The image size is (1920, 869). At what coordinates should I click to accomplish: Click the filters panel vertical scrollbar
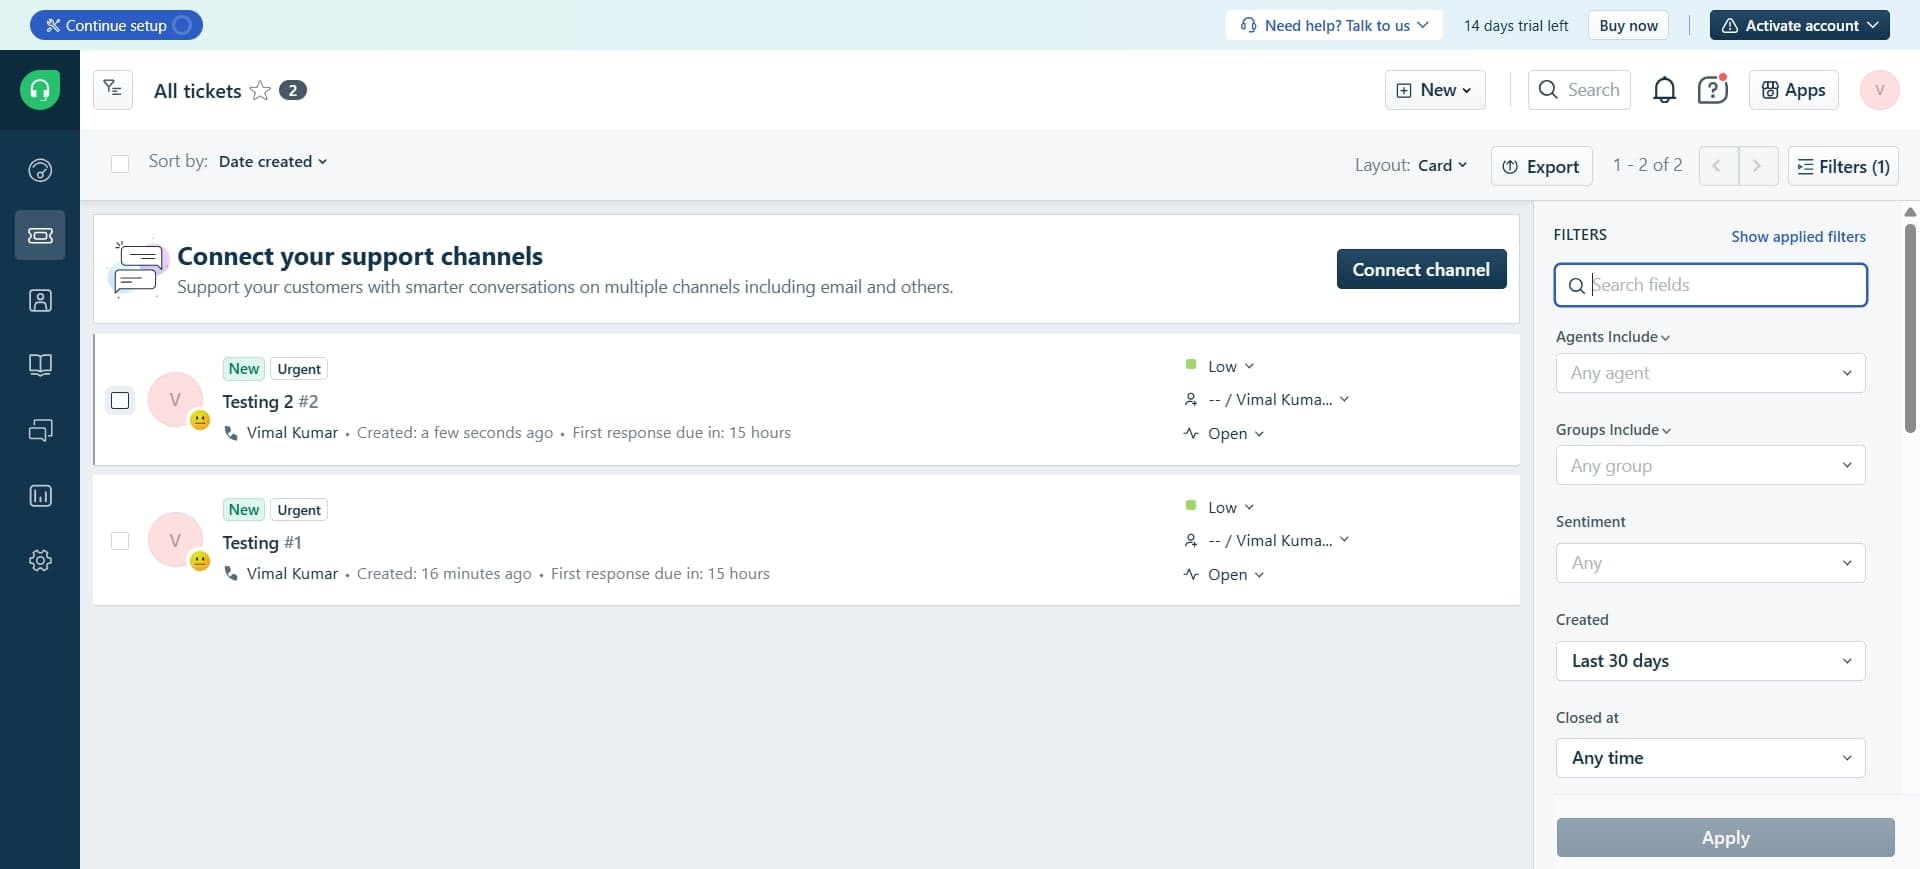tap(1910, 330)
